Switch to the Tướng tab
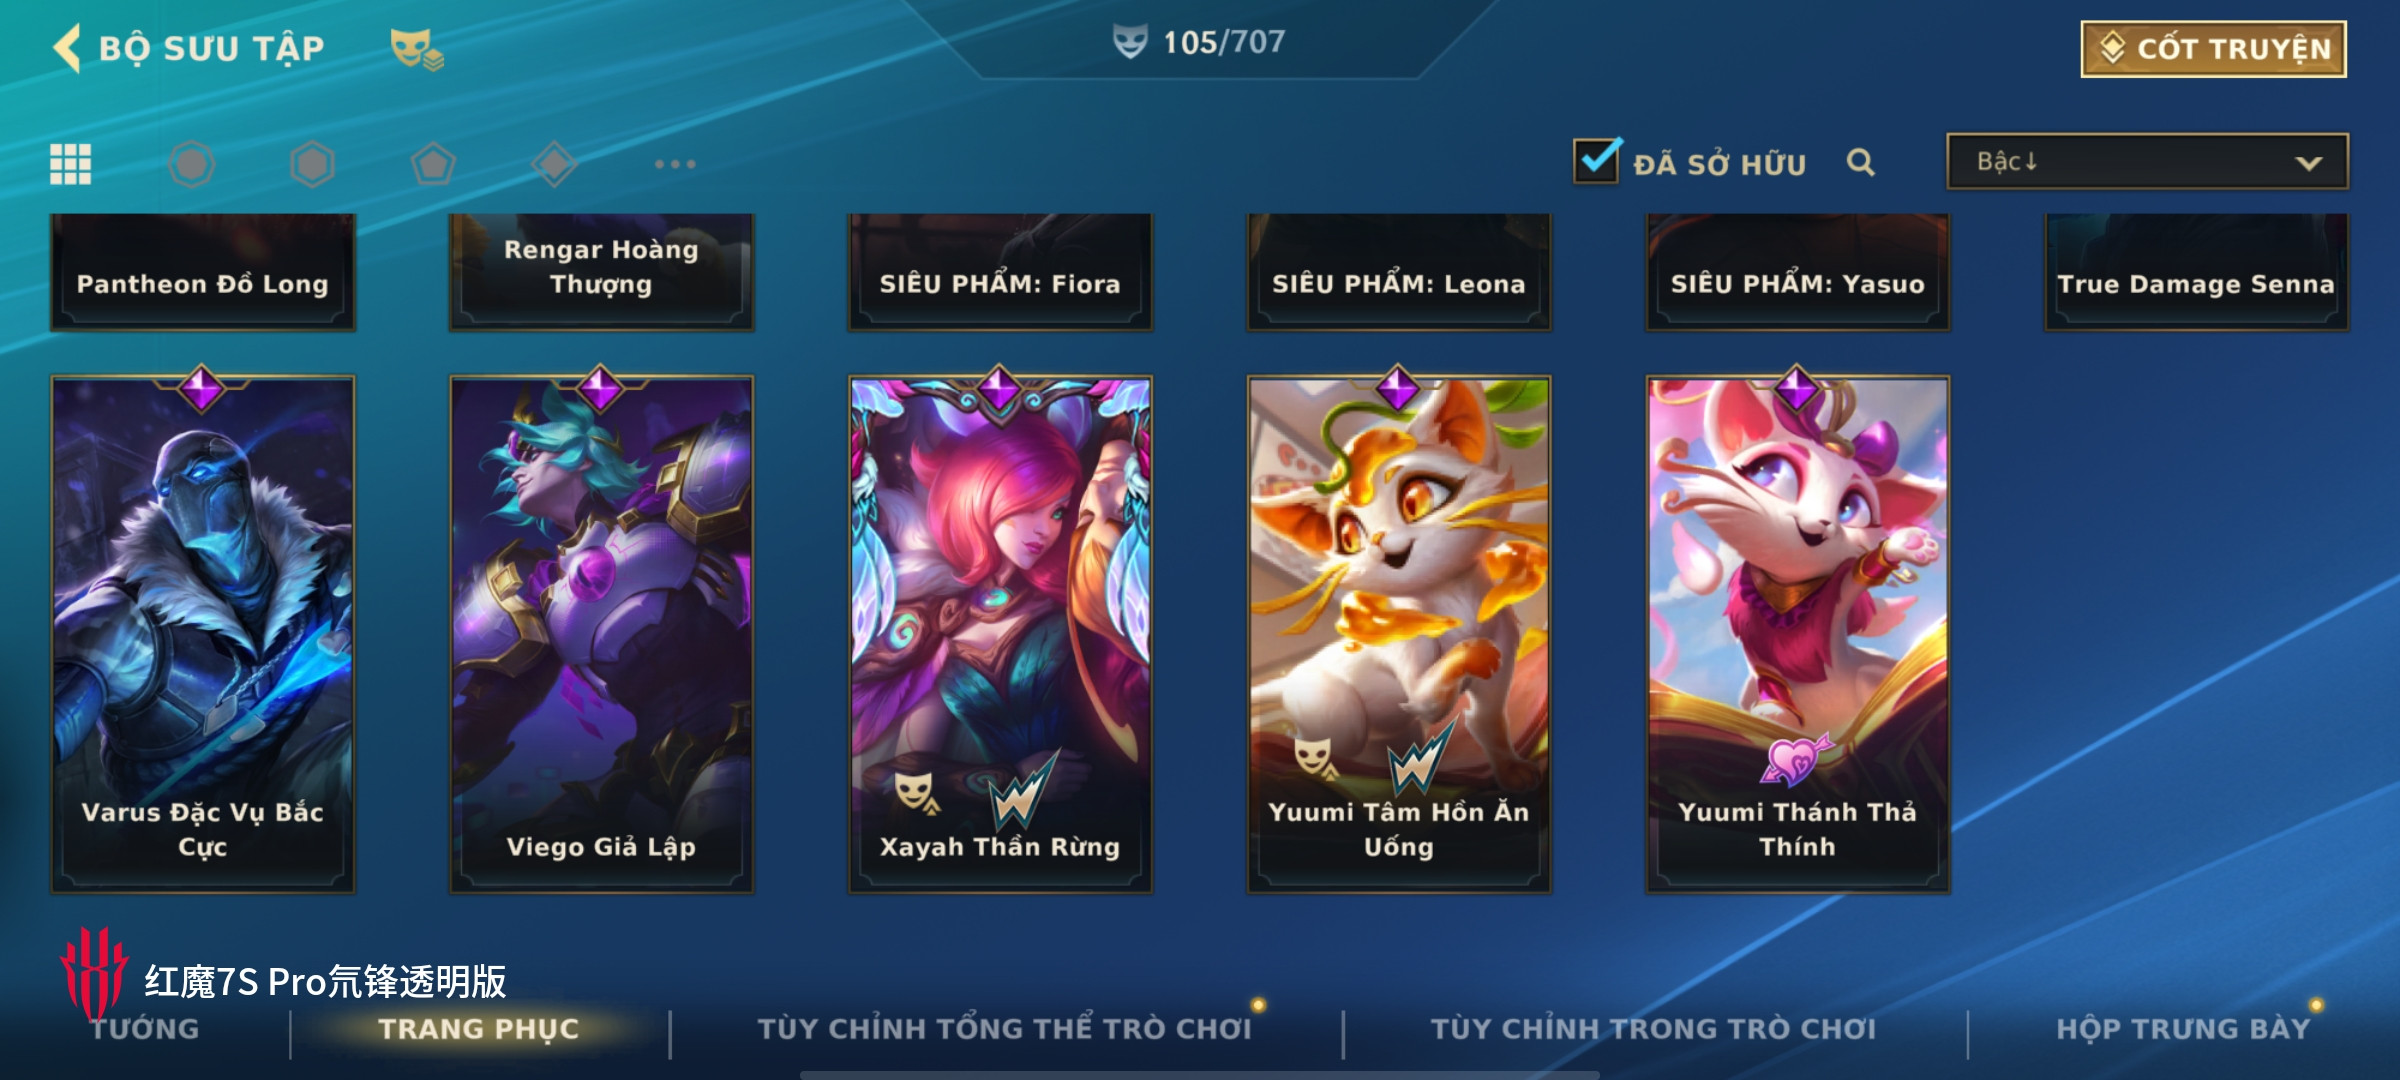Screen dimensions: 2400x1080 tap(146, 1029)
